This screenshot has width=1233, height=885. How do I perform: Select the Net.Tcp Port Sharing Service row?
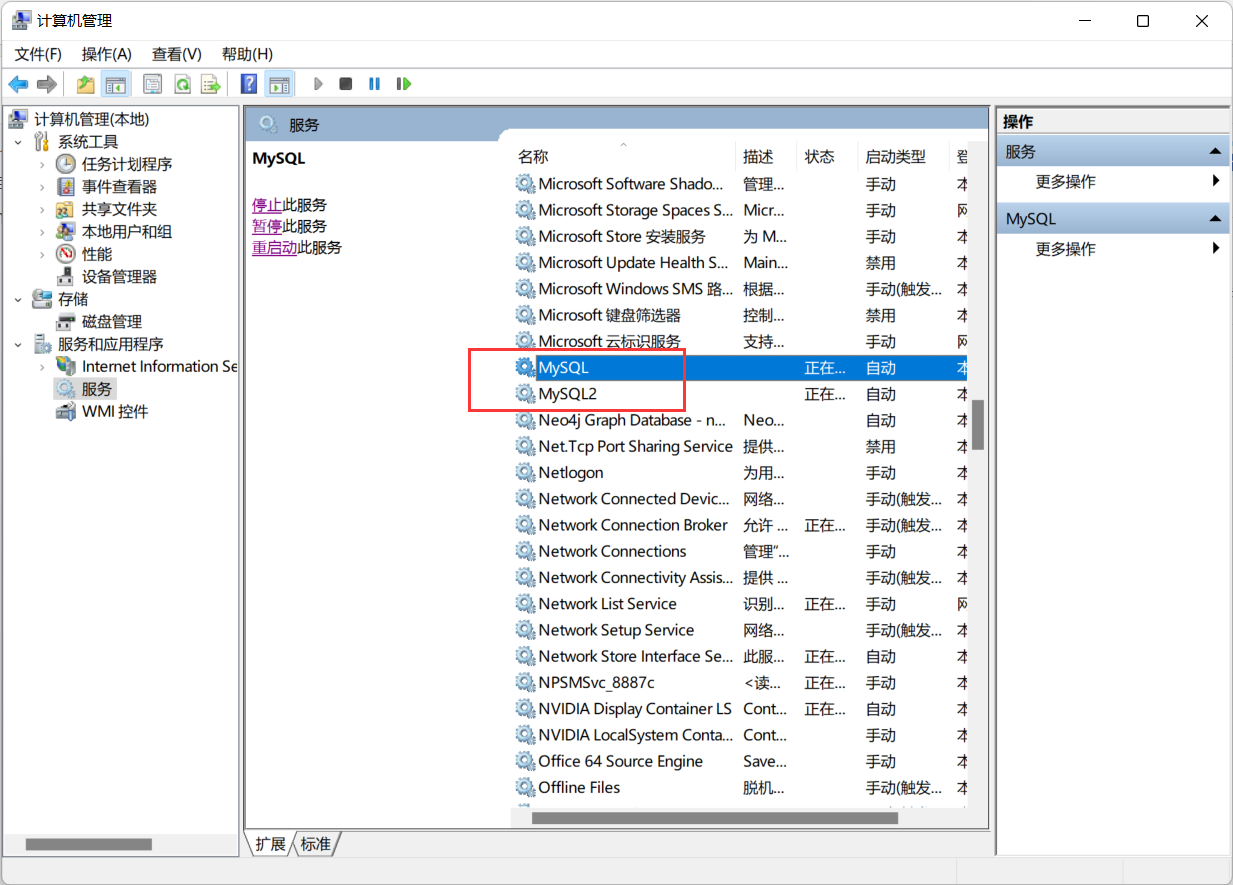[x=740, y=446]
